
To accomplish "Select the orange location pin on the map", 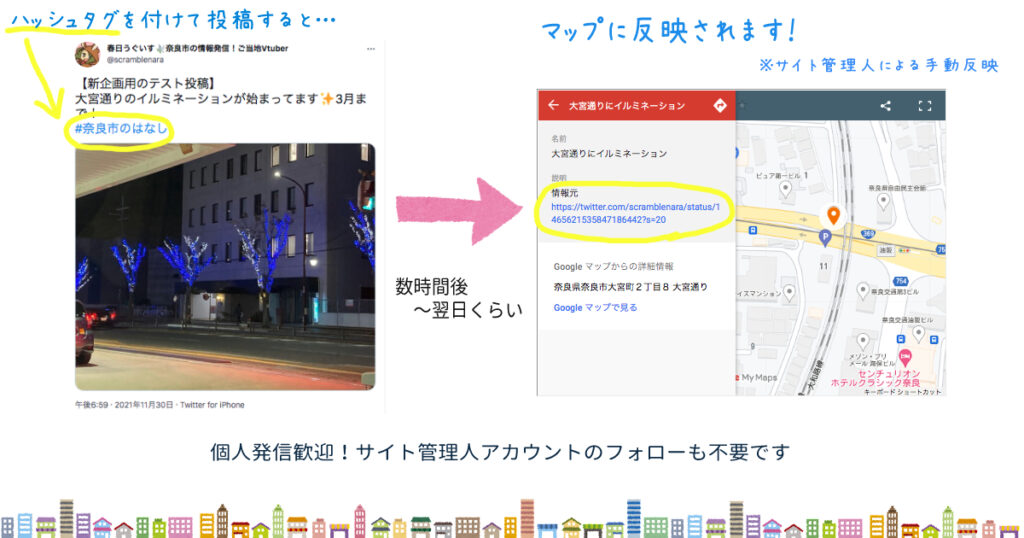I will 832,215.
